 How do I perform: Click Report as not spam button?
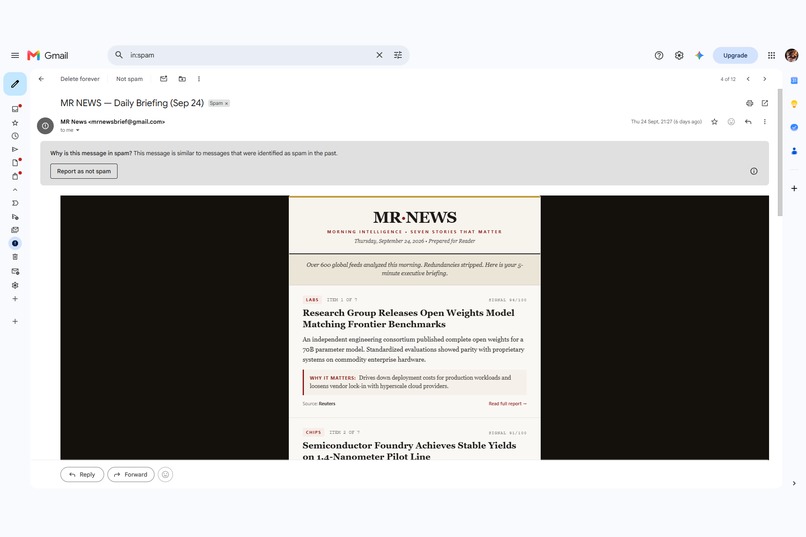[84, 171]
